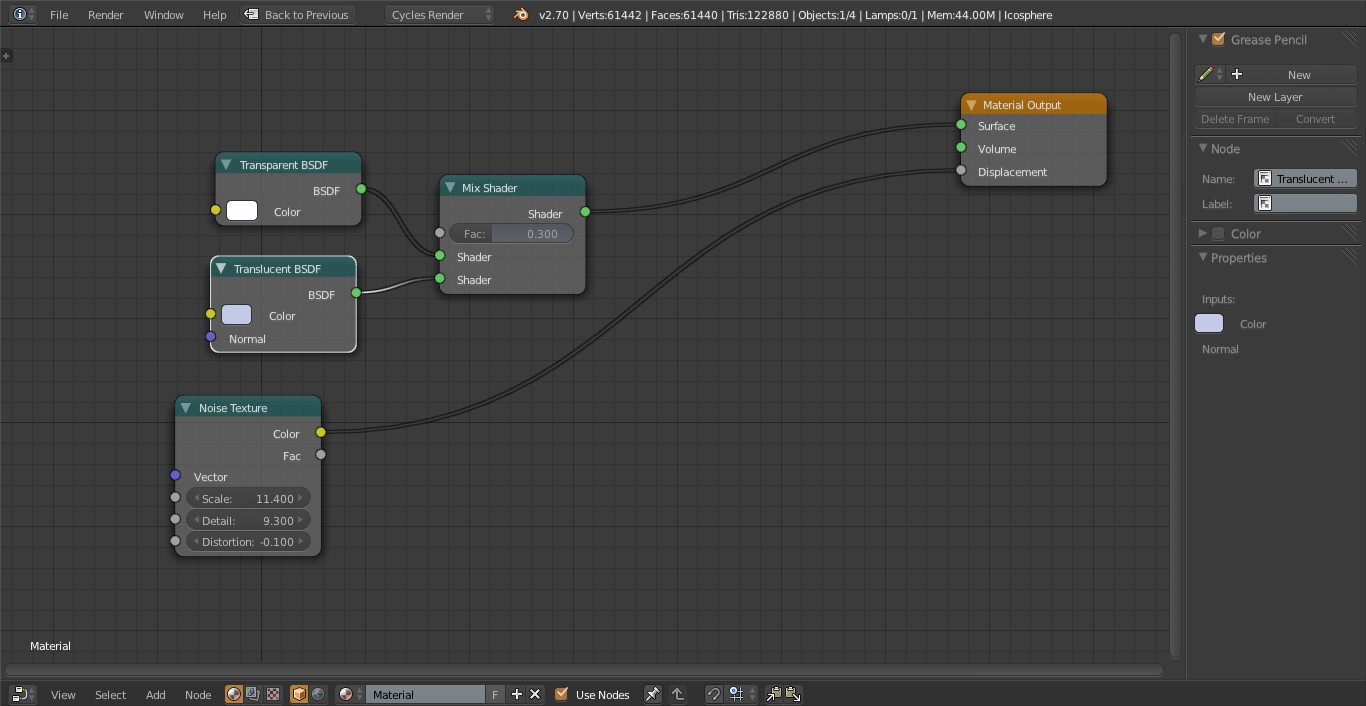Open the info editor type selector
1366x706 pixels.
[23, 15]
